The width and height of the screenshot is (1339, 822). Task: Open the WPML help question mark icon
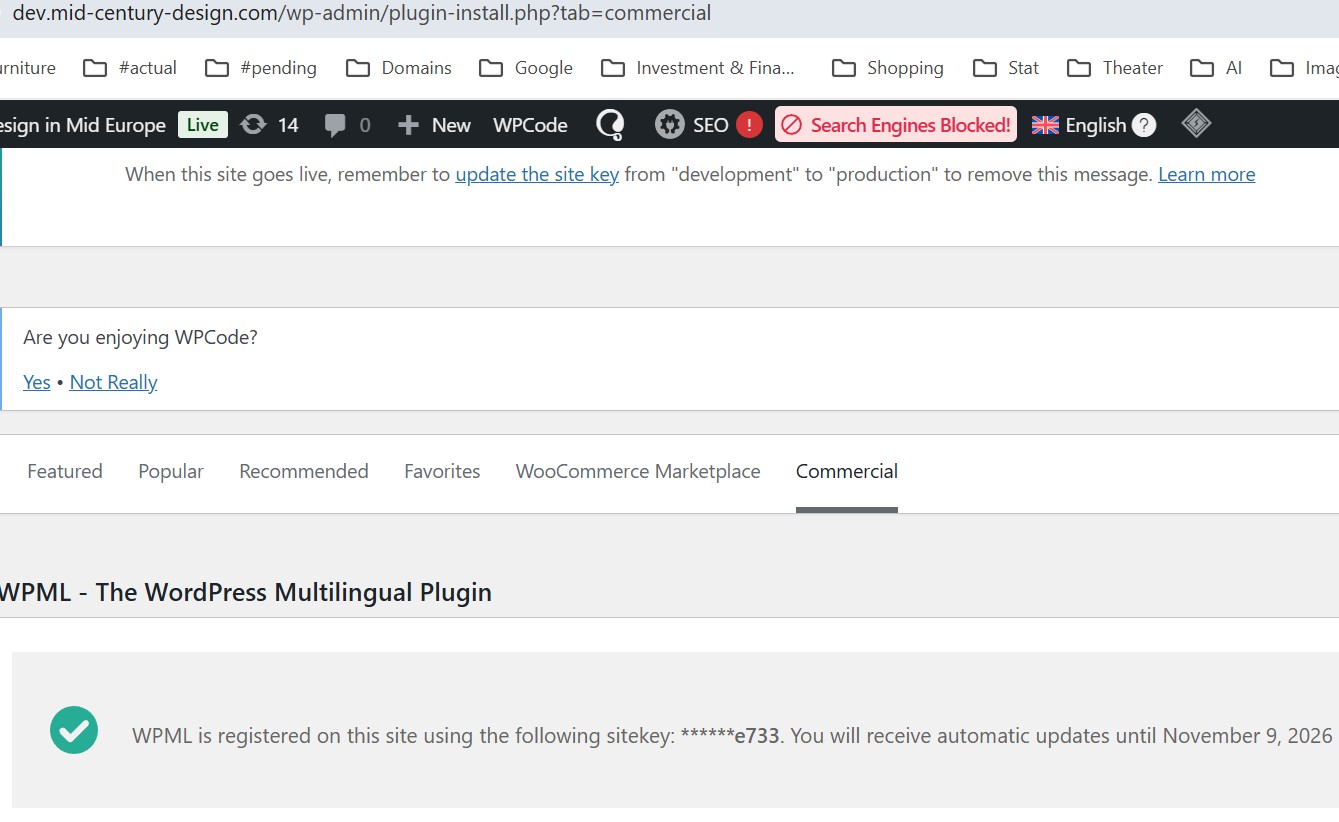pos(1144,125)
